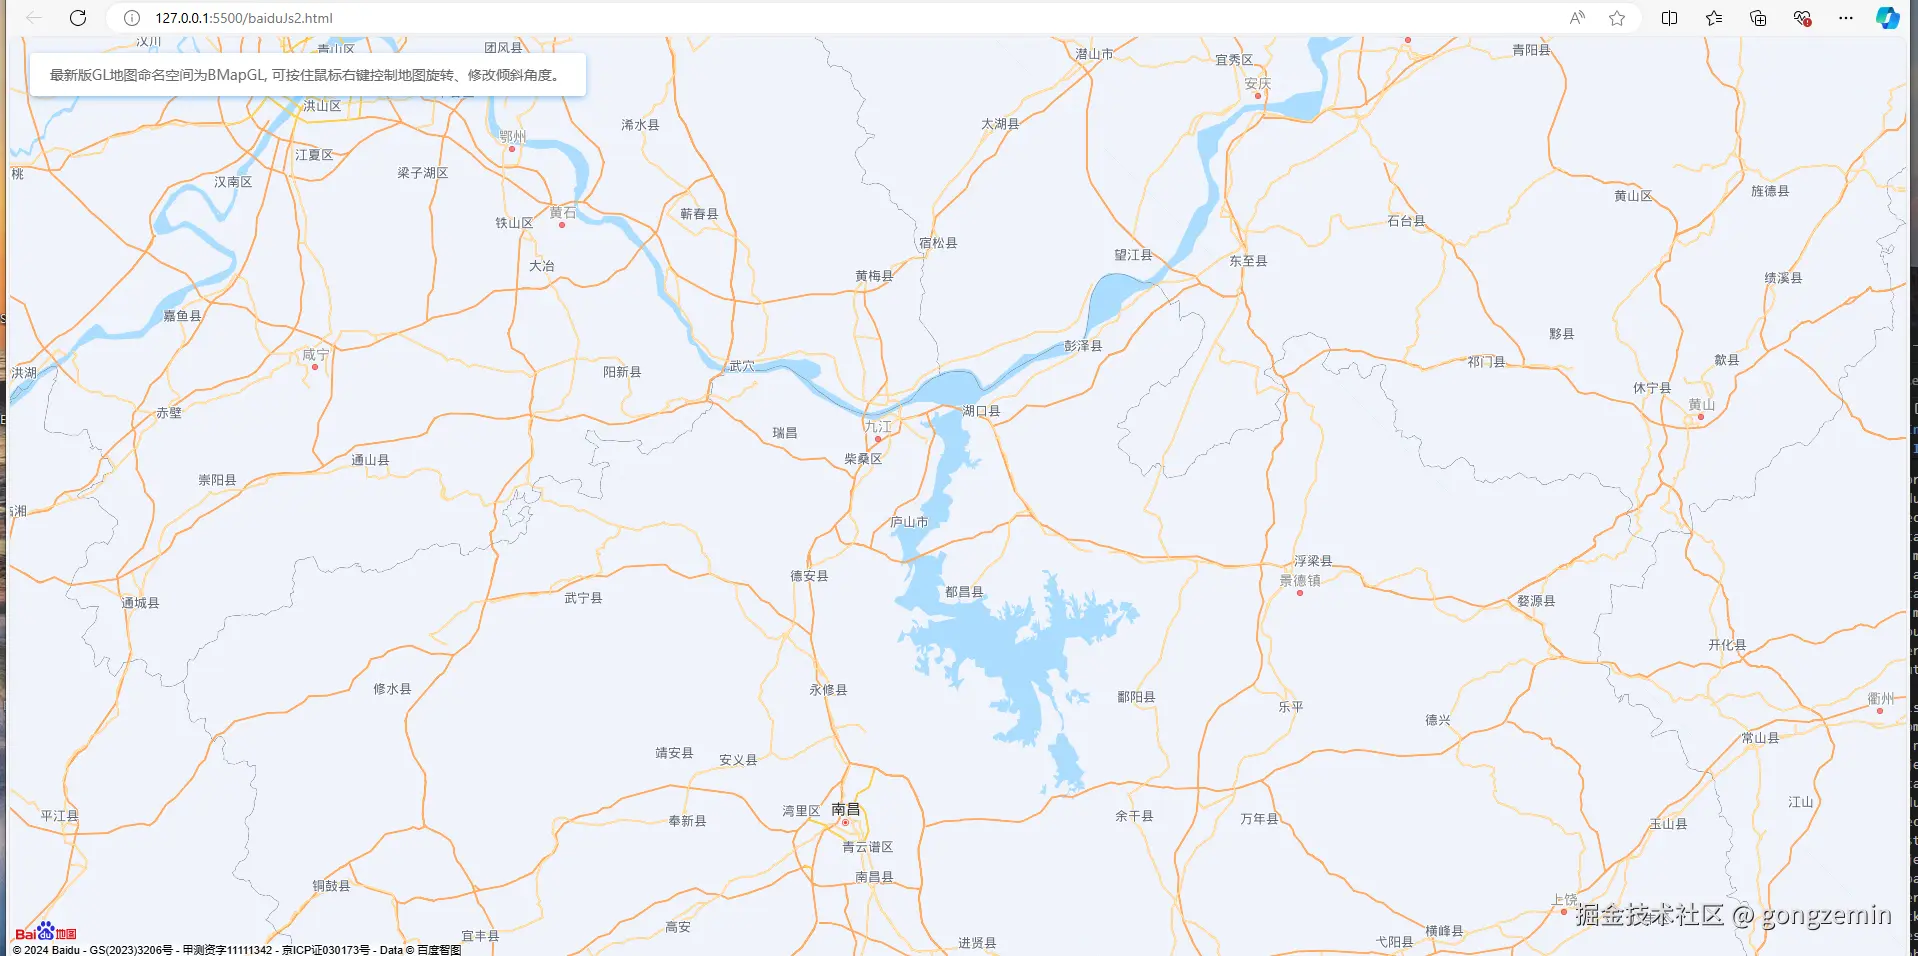Open the favorites list icon

[1714, 18]
